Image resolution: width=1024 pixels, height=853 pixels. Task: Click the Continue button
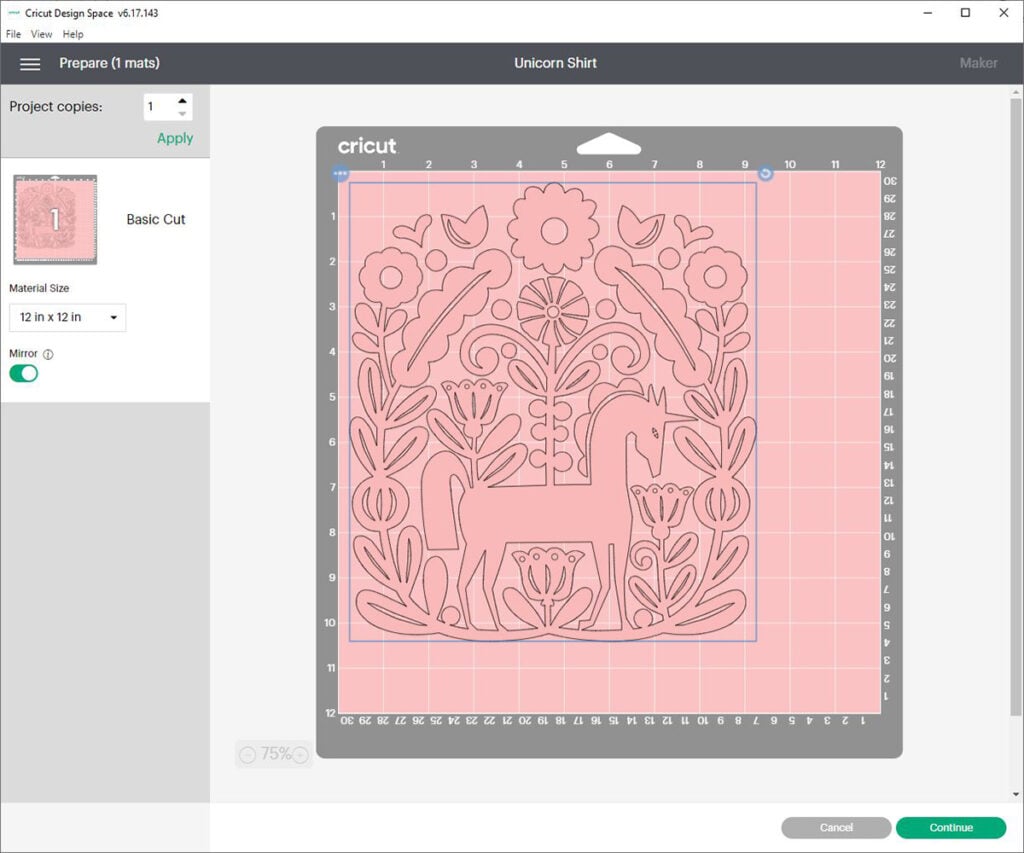tap(951, 828)
